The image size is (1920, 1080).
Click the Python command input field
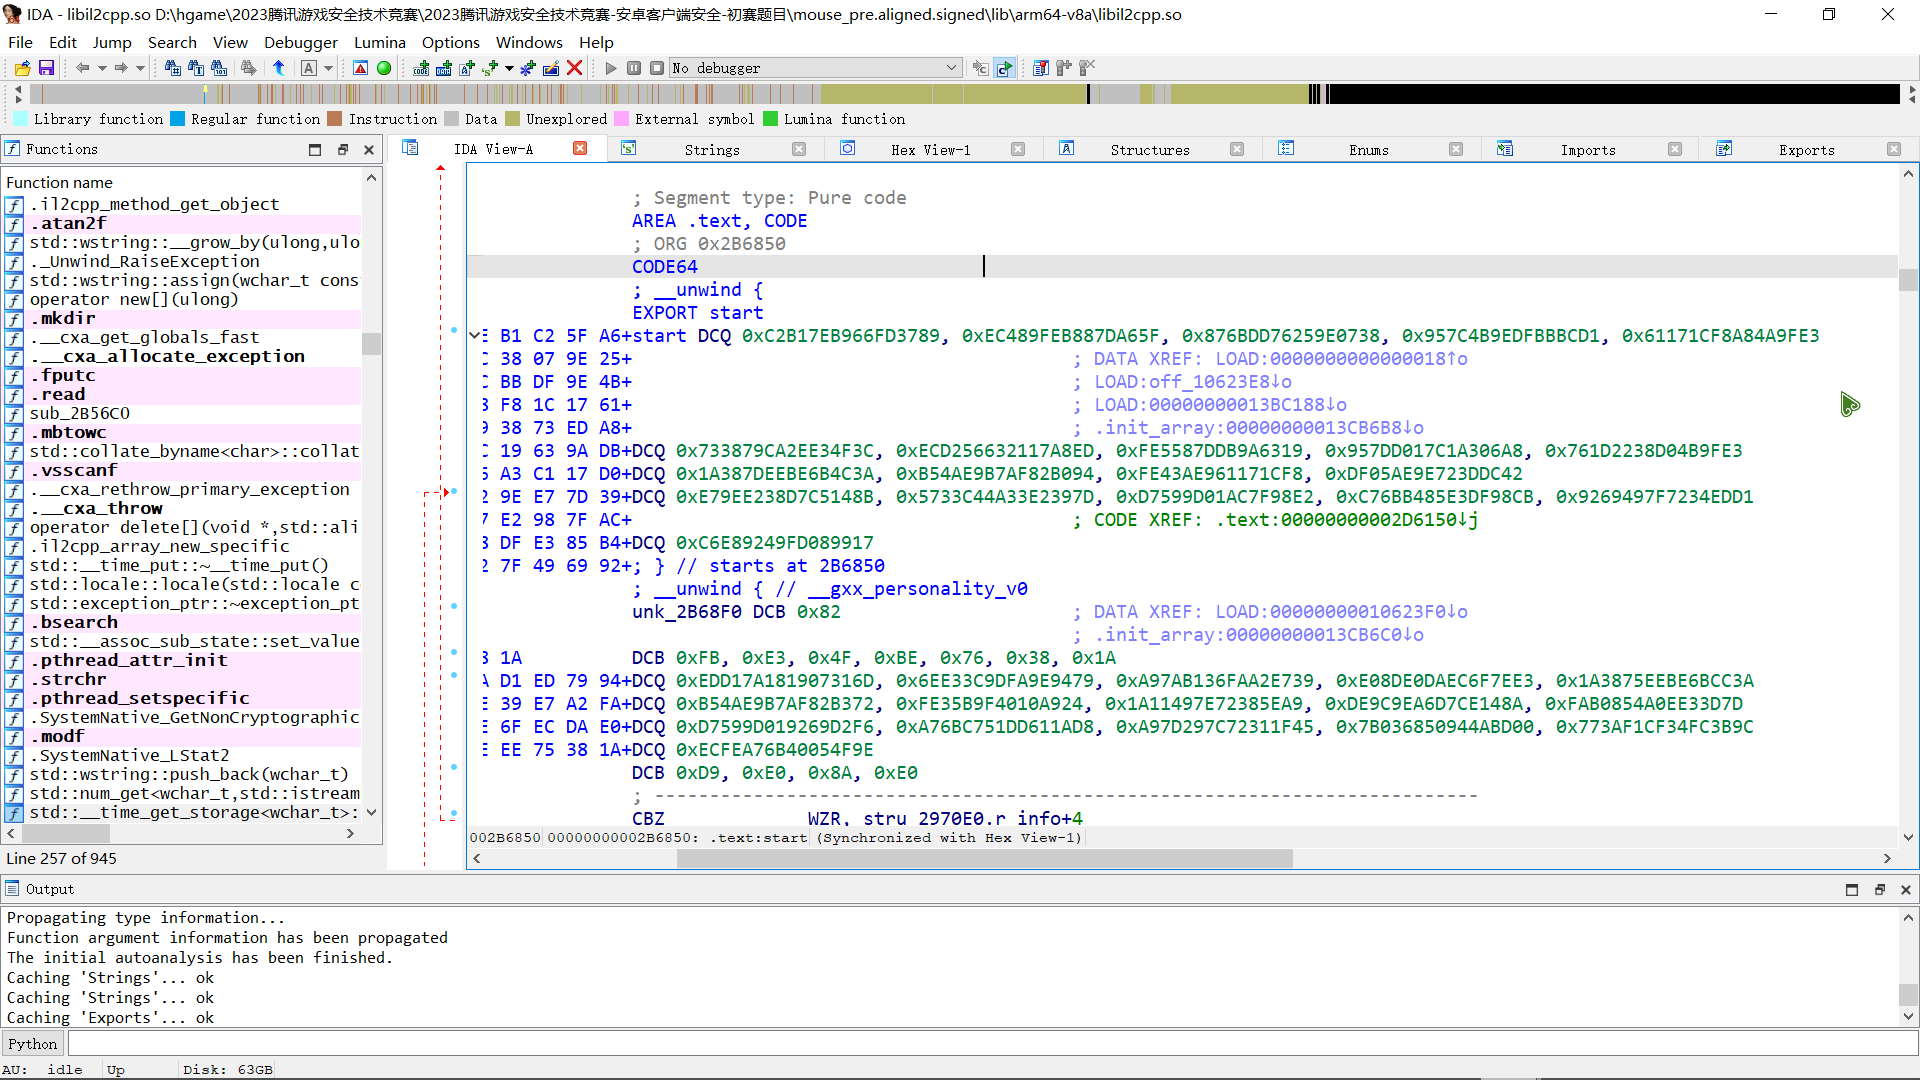(x=990, y=1044)
